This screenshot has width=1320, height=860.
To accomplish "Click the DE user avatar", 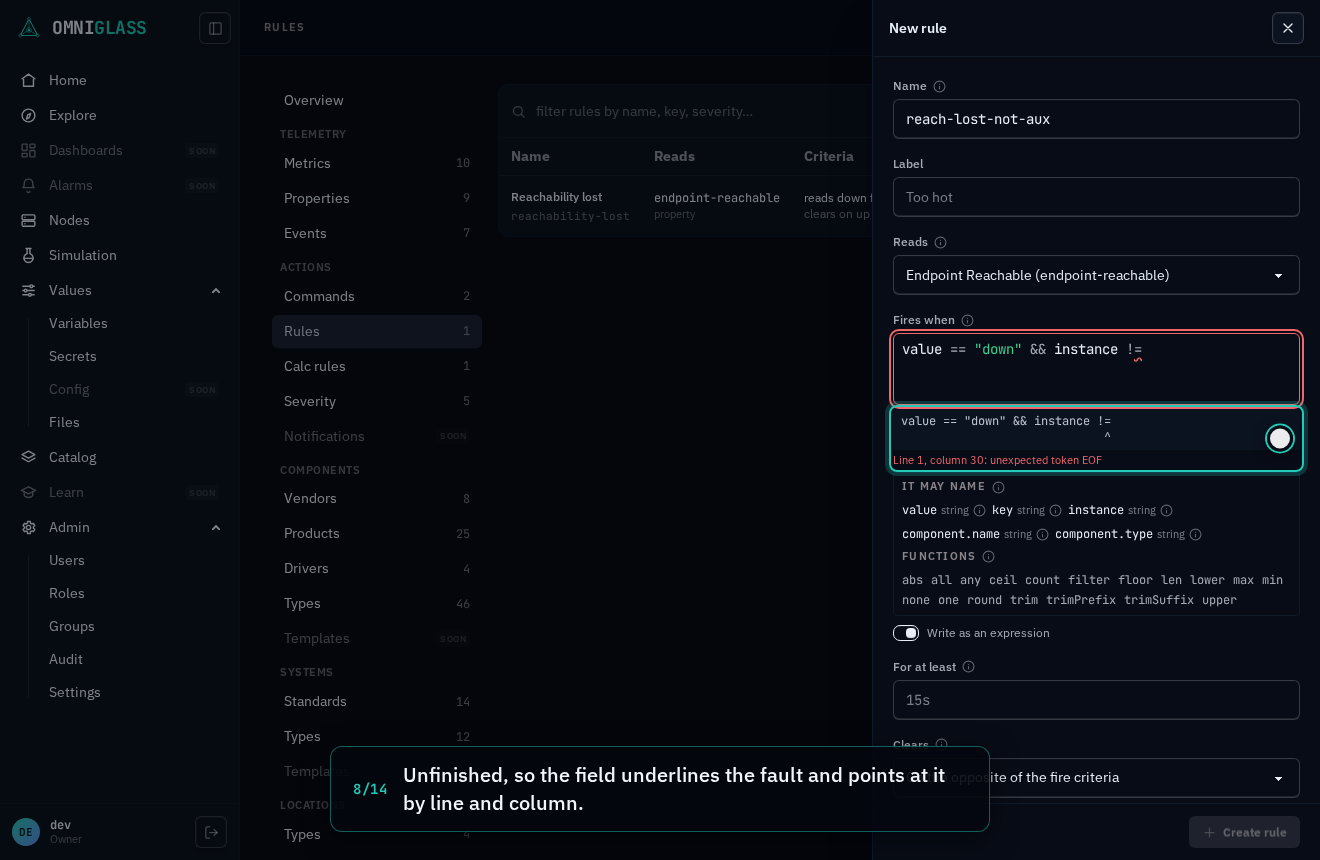I will click(26, 832).
